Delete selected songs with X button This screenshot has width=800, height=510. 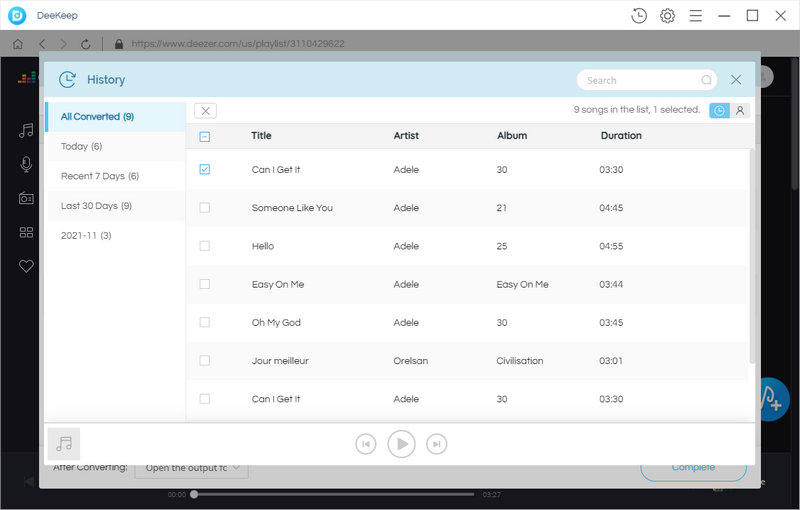pyautogui.click(x=205, y=111)
